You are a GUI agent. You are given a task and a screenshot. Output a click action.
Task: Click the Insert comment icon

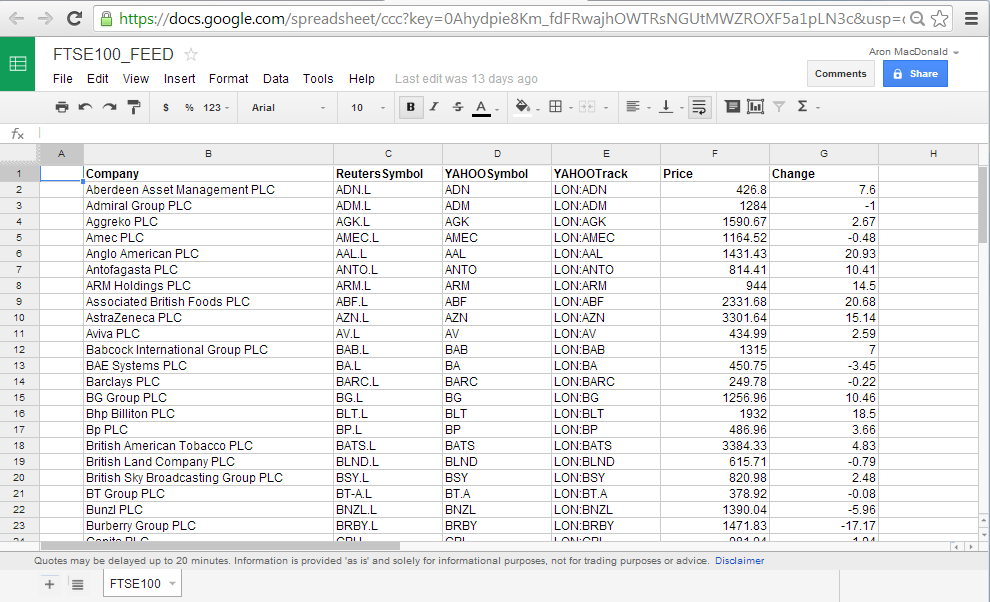tap(732, 107)
